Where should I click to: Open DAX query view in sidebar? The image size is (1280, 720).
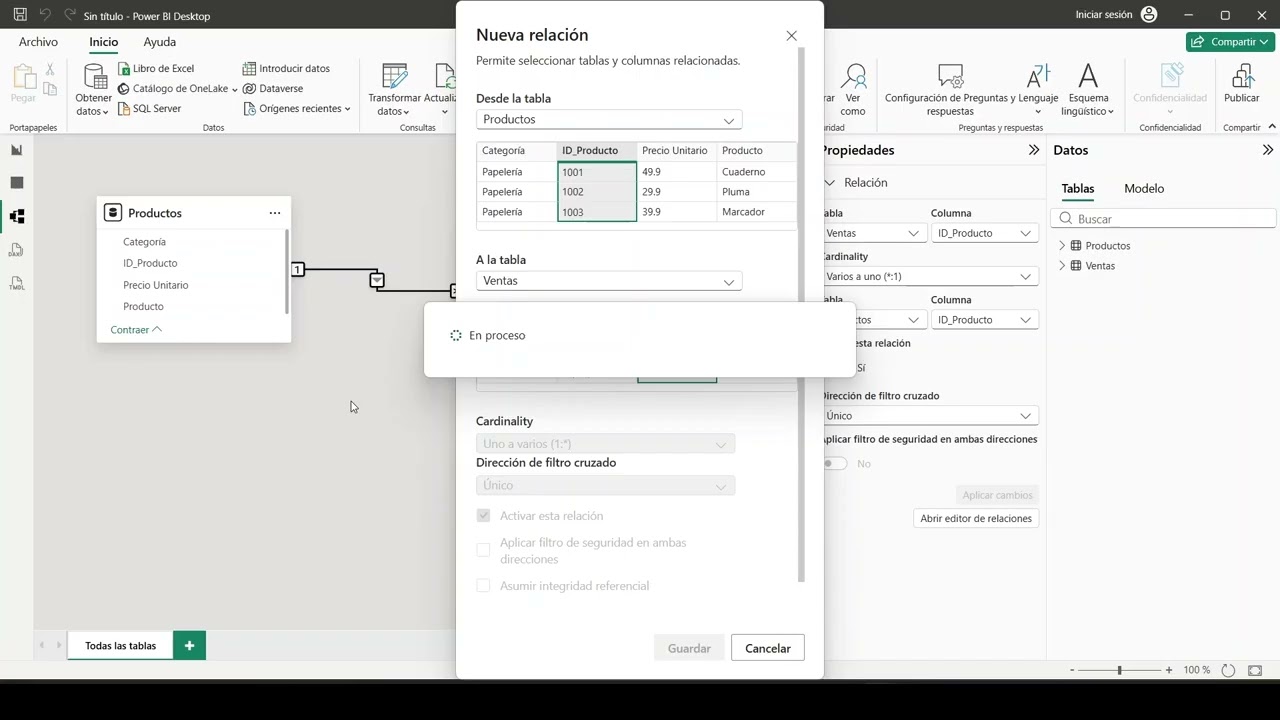tap(16, 250)
